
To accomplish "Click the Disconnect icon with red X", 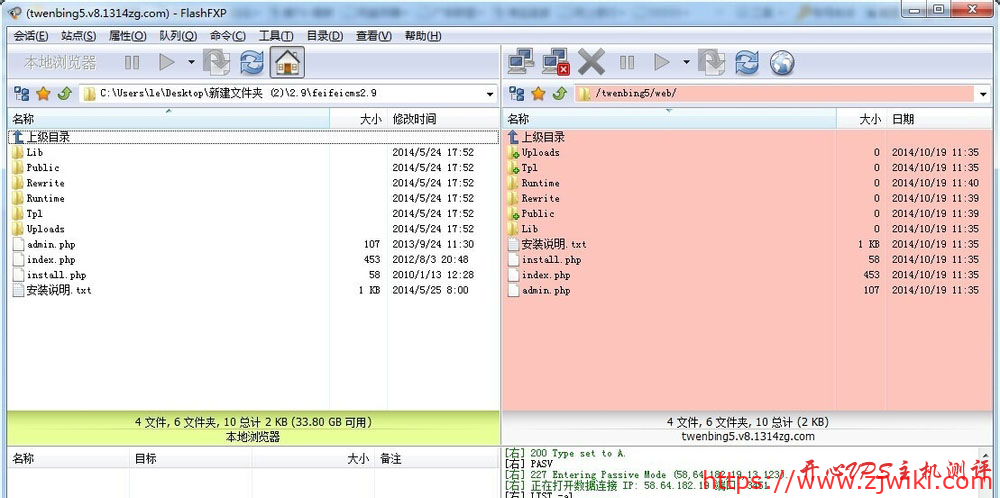I will 555,63.
